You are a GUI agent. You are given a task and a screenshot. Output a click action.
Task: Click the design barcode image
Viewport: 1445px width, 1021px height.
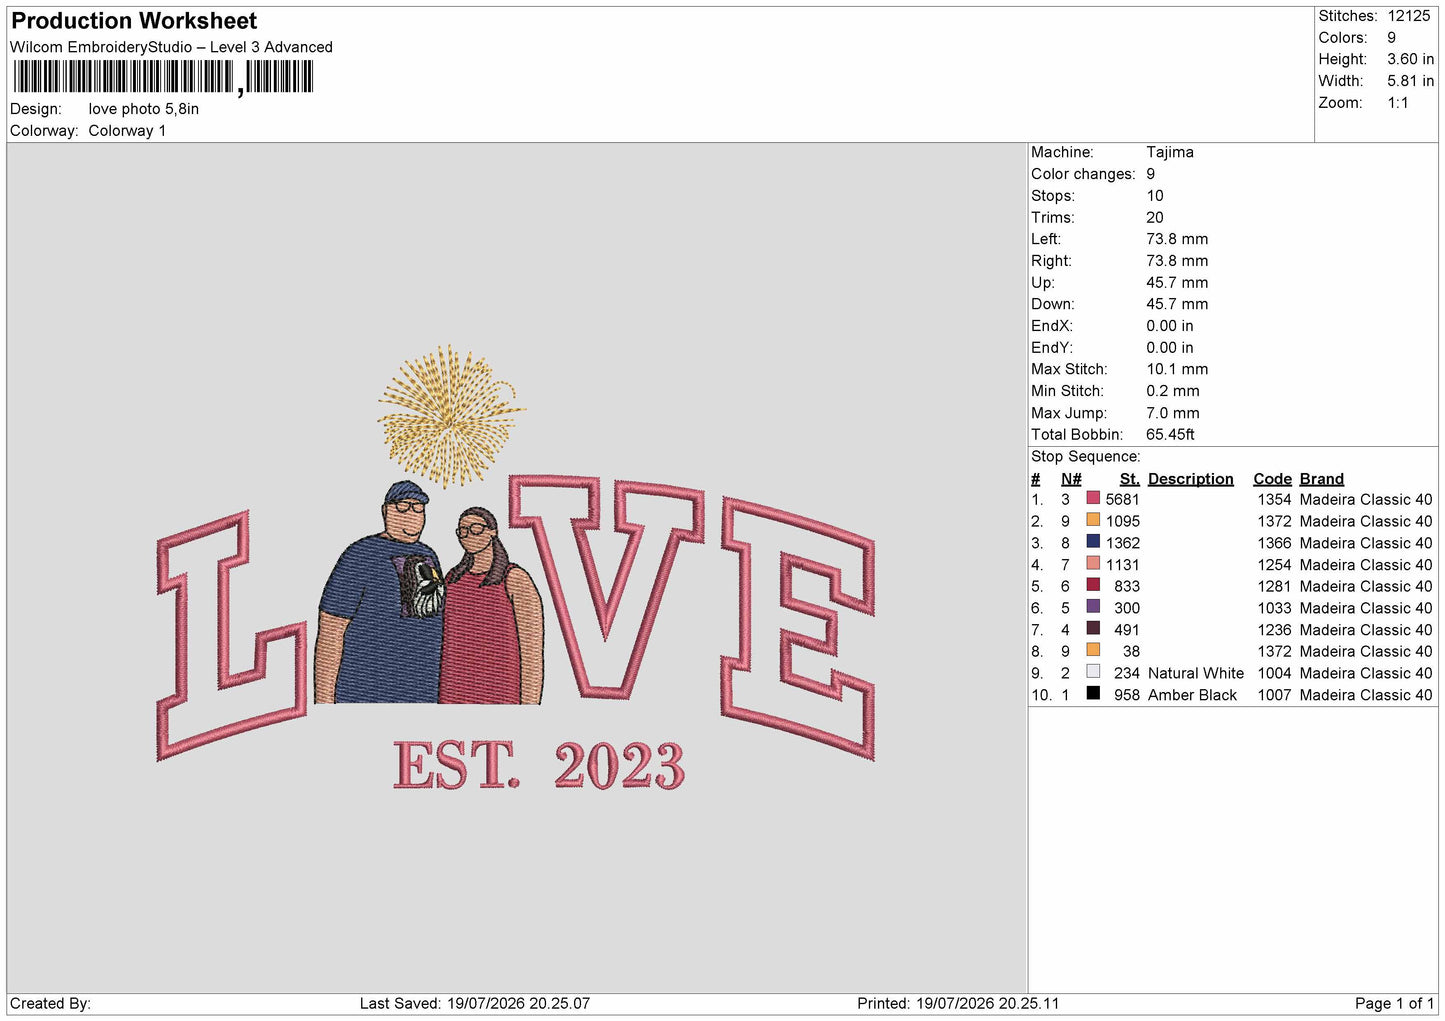point(164,77)
